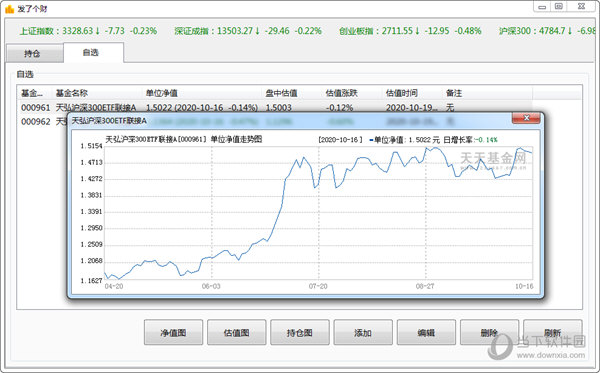This screenshot has height=373, width=600.
Task: Click the 04-20 date axis label
Action: pyautogui.click(x=114, y=286)
